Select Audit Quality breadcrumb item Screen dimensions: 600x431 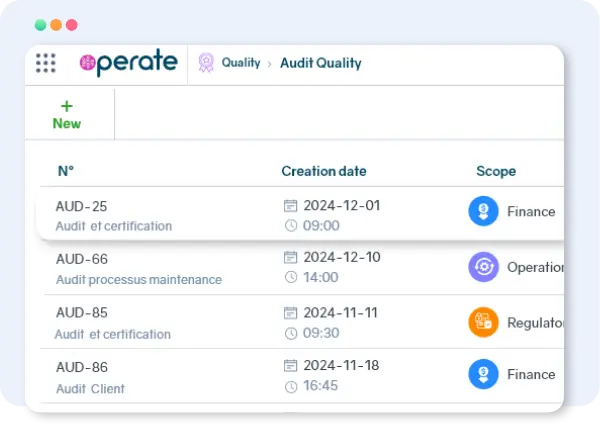coord(320,63)
